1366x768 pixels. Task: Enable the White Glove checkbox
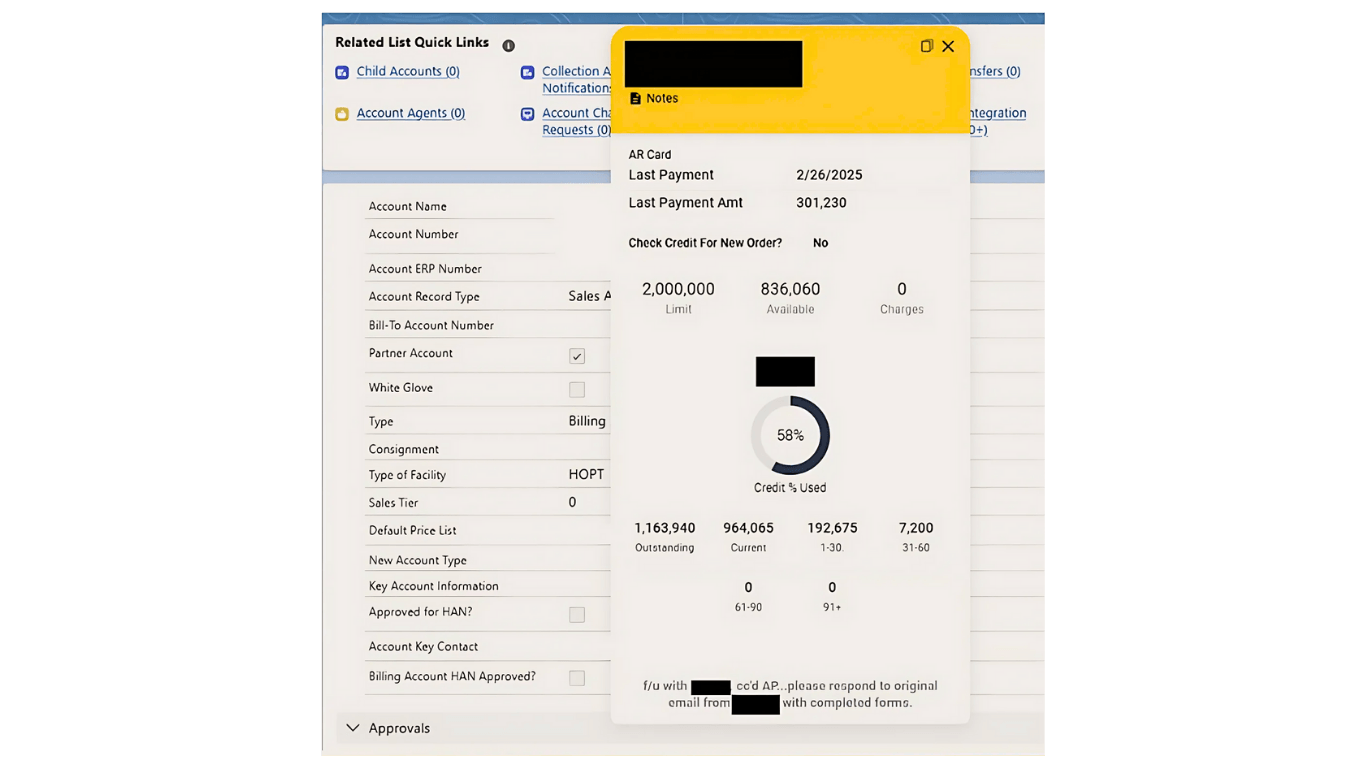[x=577, y=389]
